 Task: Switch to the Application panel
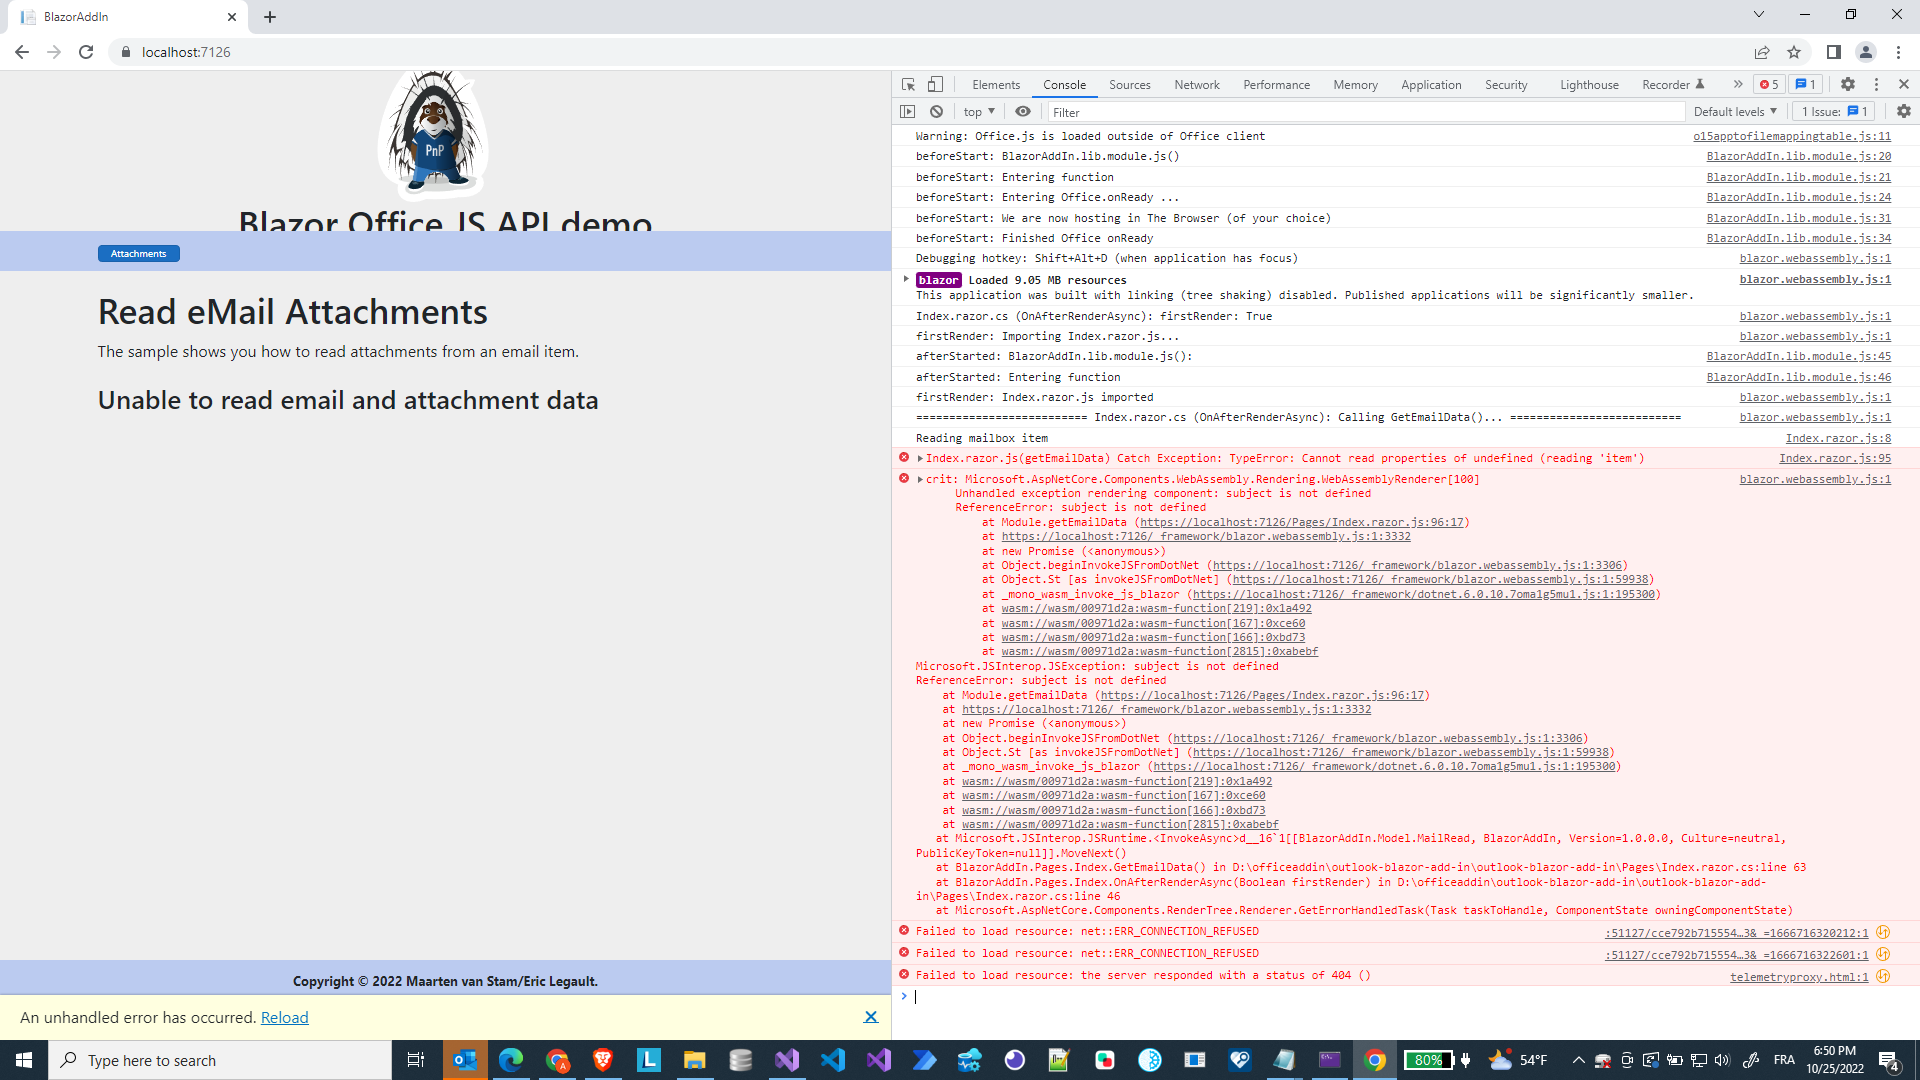pos(1431,85)
